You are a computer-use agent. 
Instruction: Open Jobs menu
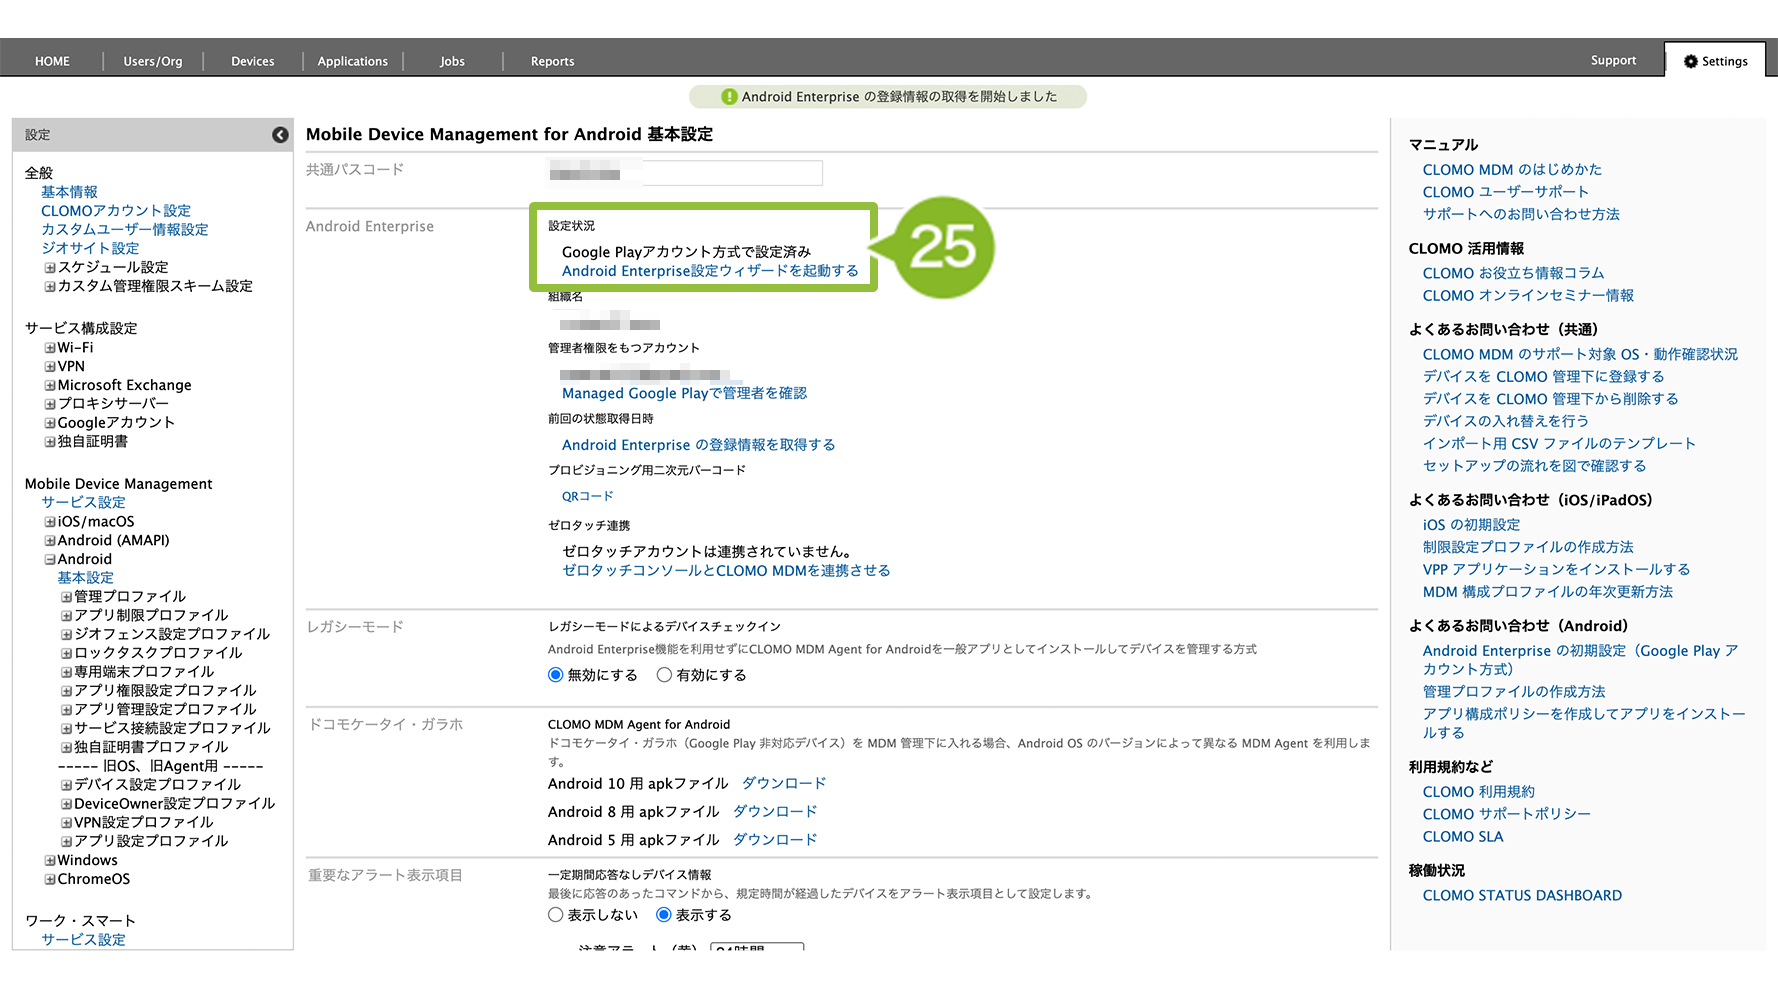click(452, 61)
